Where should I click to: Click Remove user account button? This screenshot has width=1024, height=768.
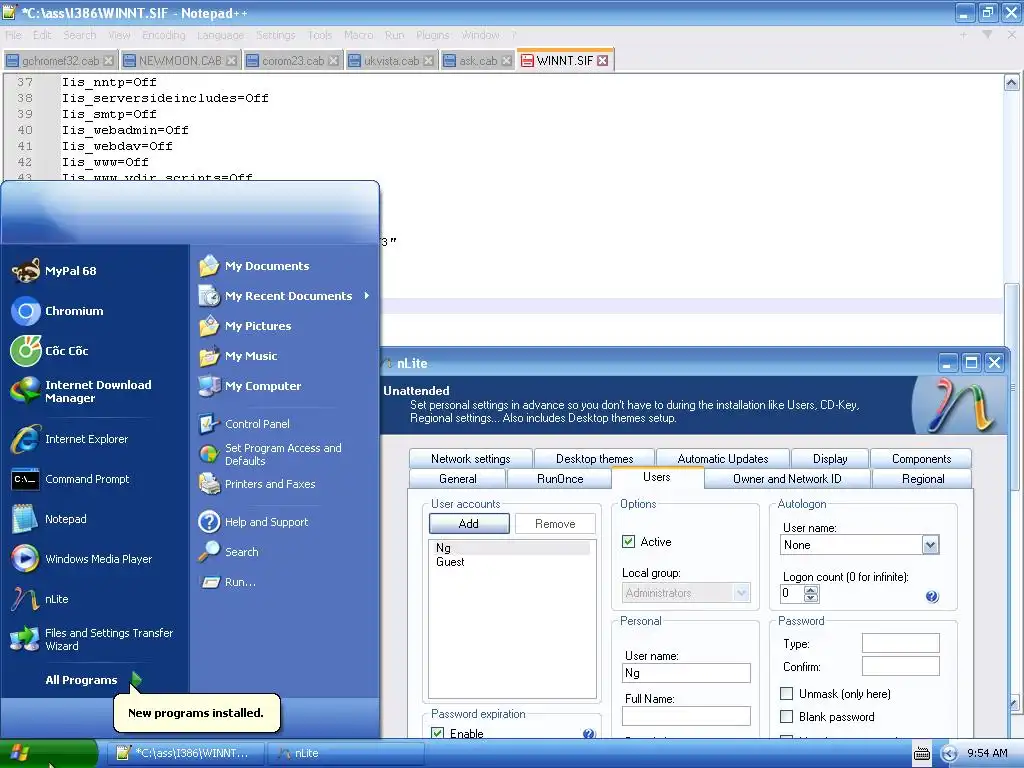pos(555,524)
